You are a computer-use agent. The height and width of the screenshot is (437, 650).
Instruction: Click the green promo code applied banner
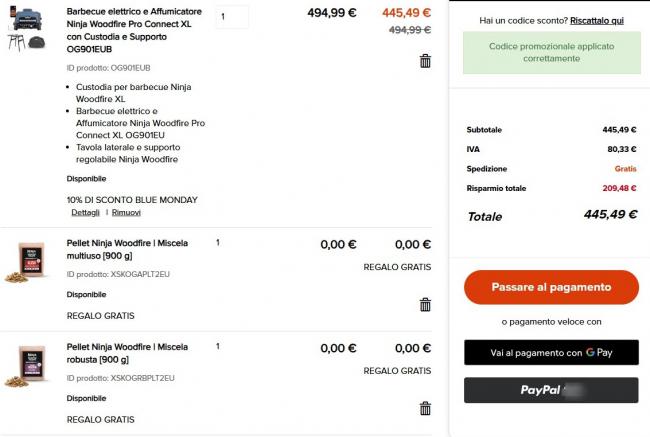click(x=551, y=52)
